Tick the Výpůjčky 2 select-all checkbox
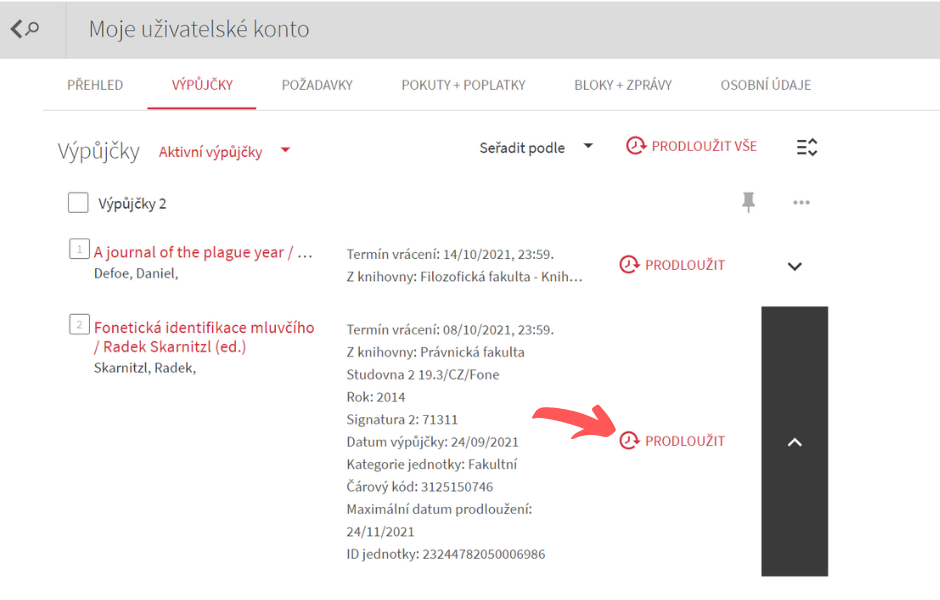 (x=78, y=203)
